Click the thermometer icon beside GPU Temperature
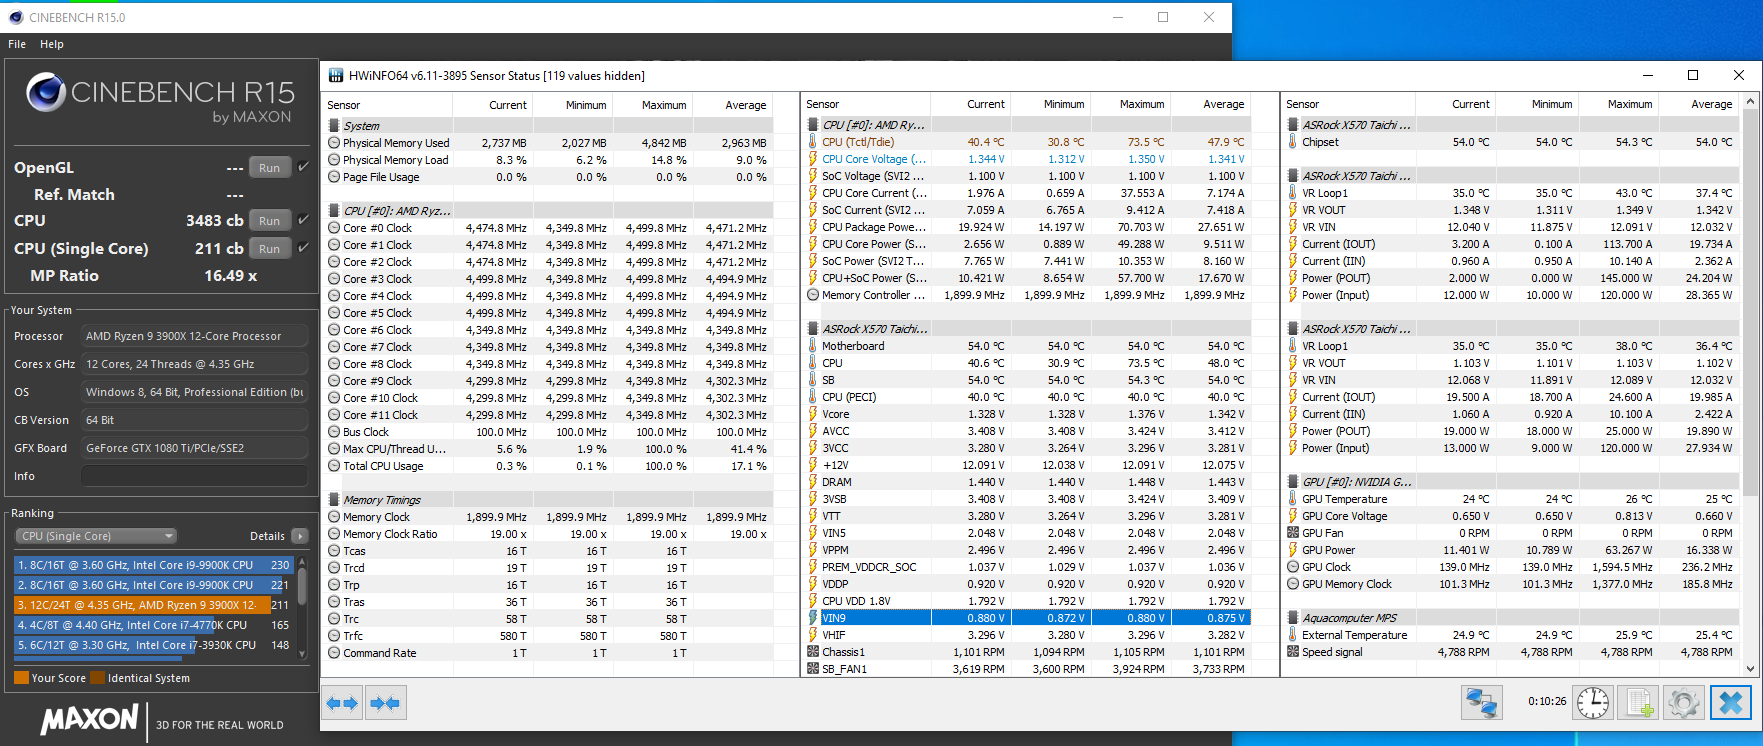This screenshot has width=1763, height=746. pyautogui.click(x=1293, y=499)
